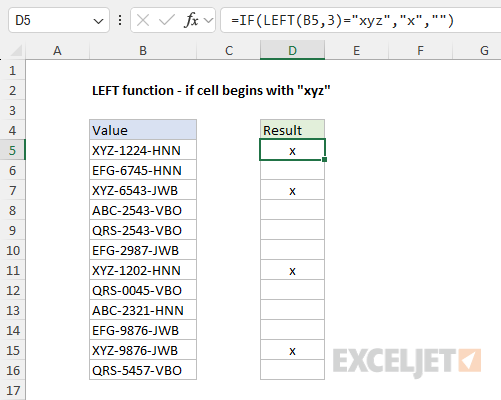Click the Value header cell
The image size is (501, 400).
pyautogui.click(x=143, y=130)
